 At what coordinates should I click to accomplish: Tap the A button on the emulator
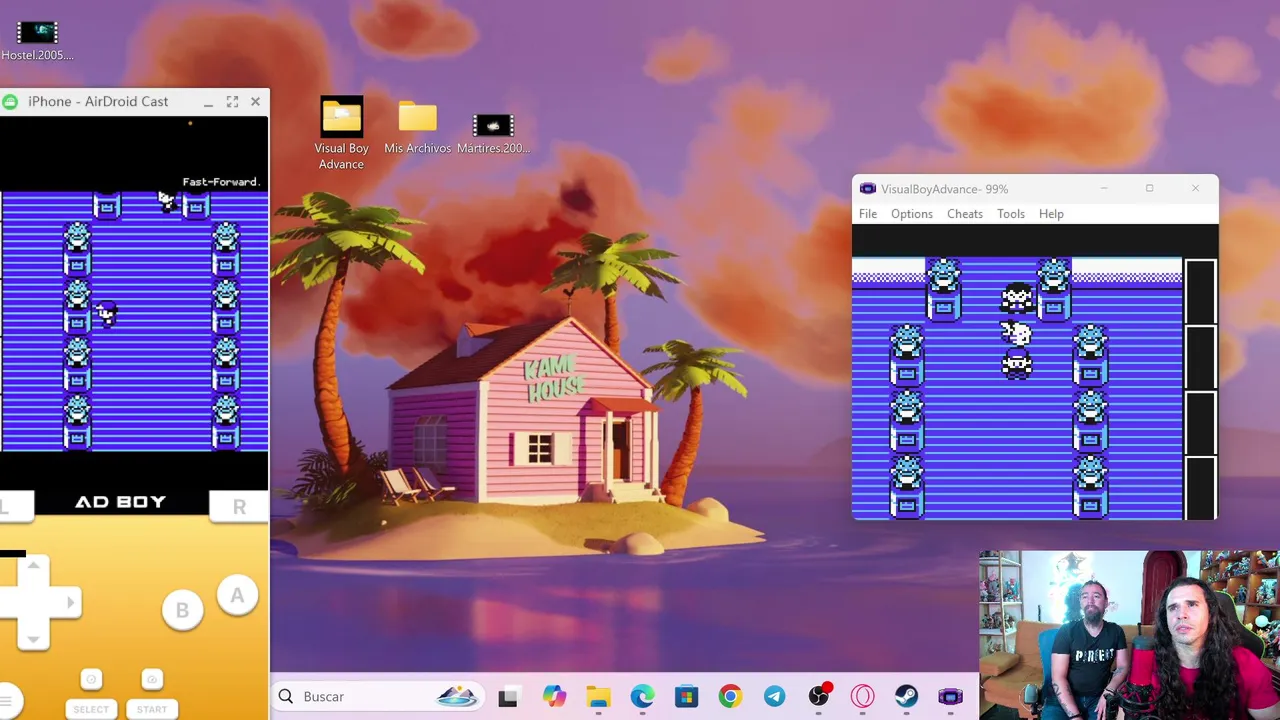coord(237,596)
